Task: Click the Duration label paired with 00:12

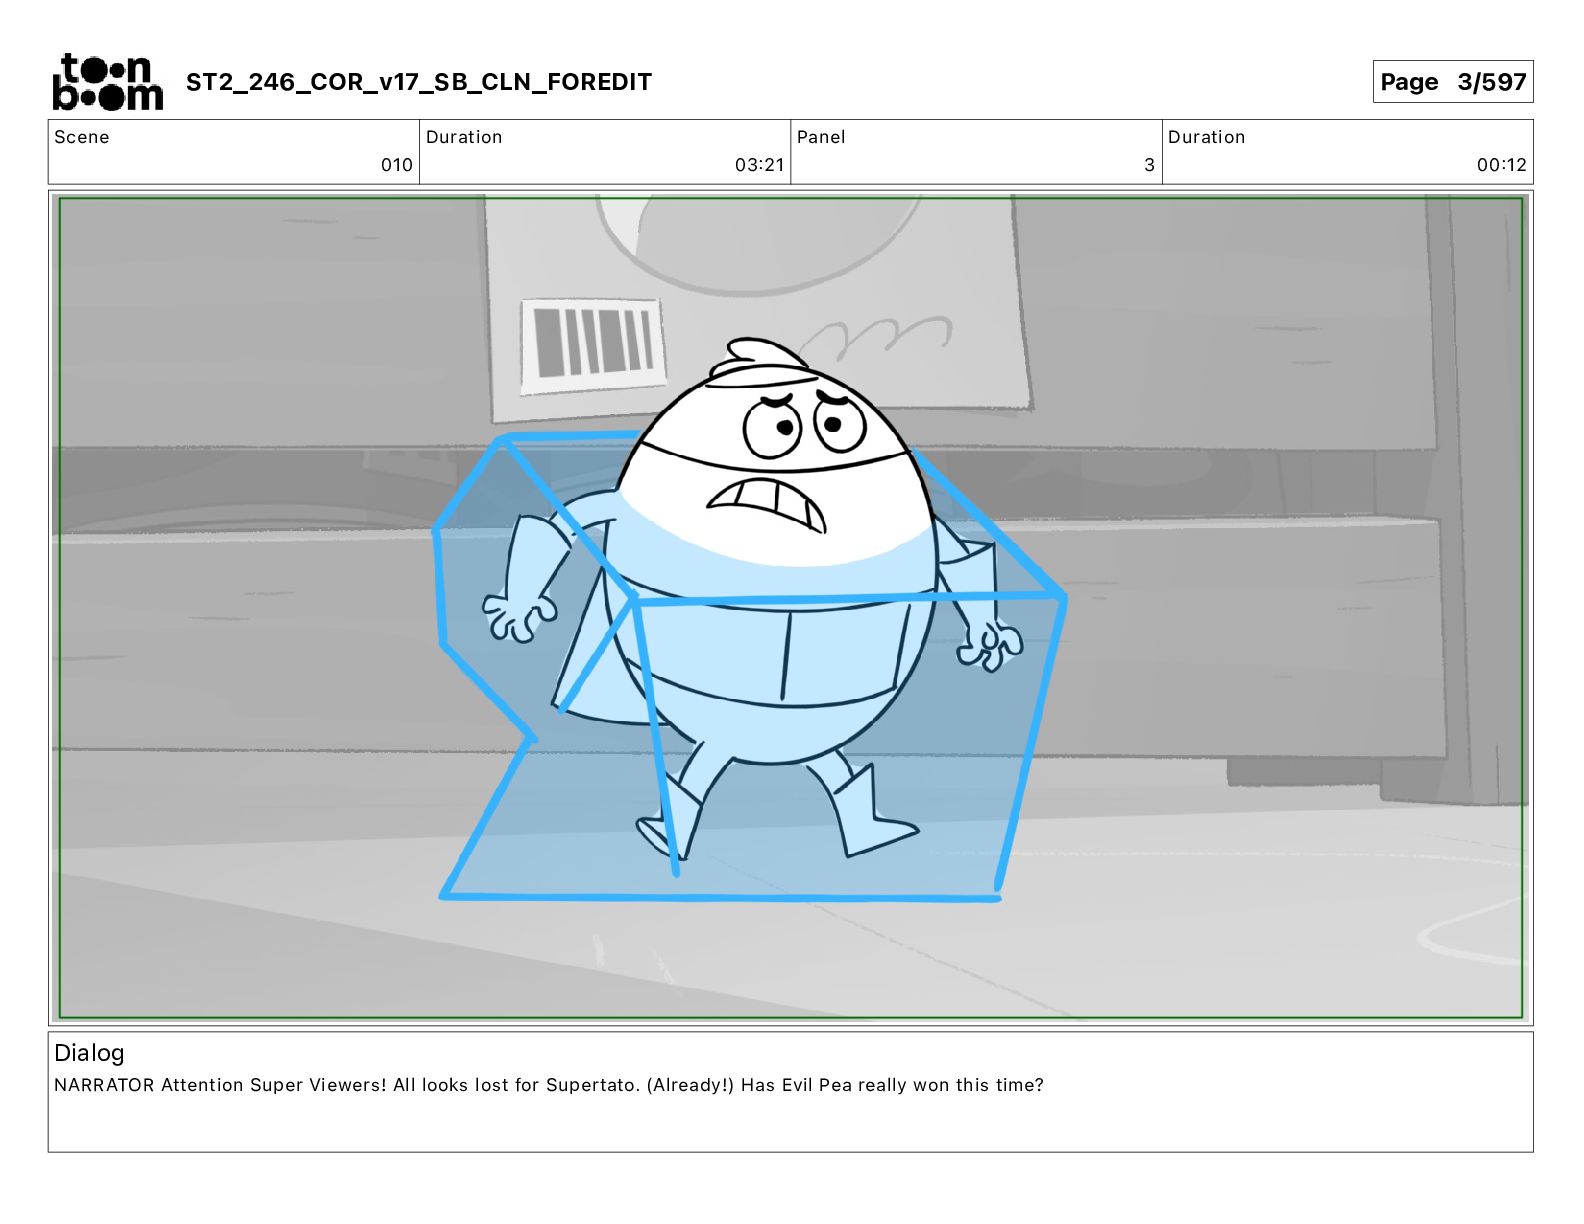Action: 1207,137
